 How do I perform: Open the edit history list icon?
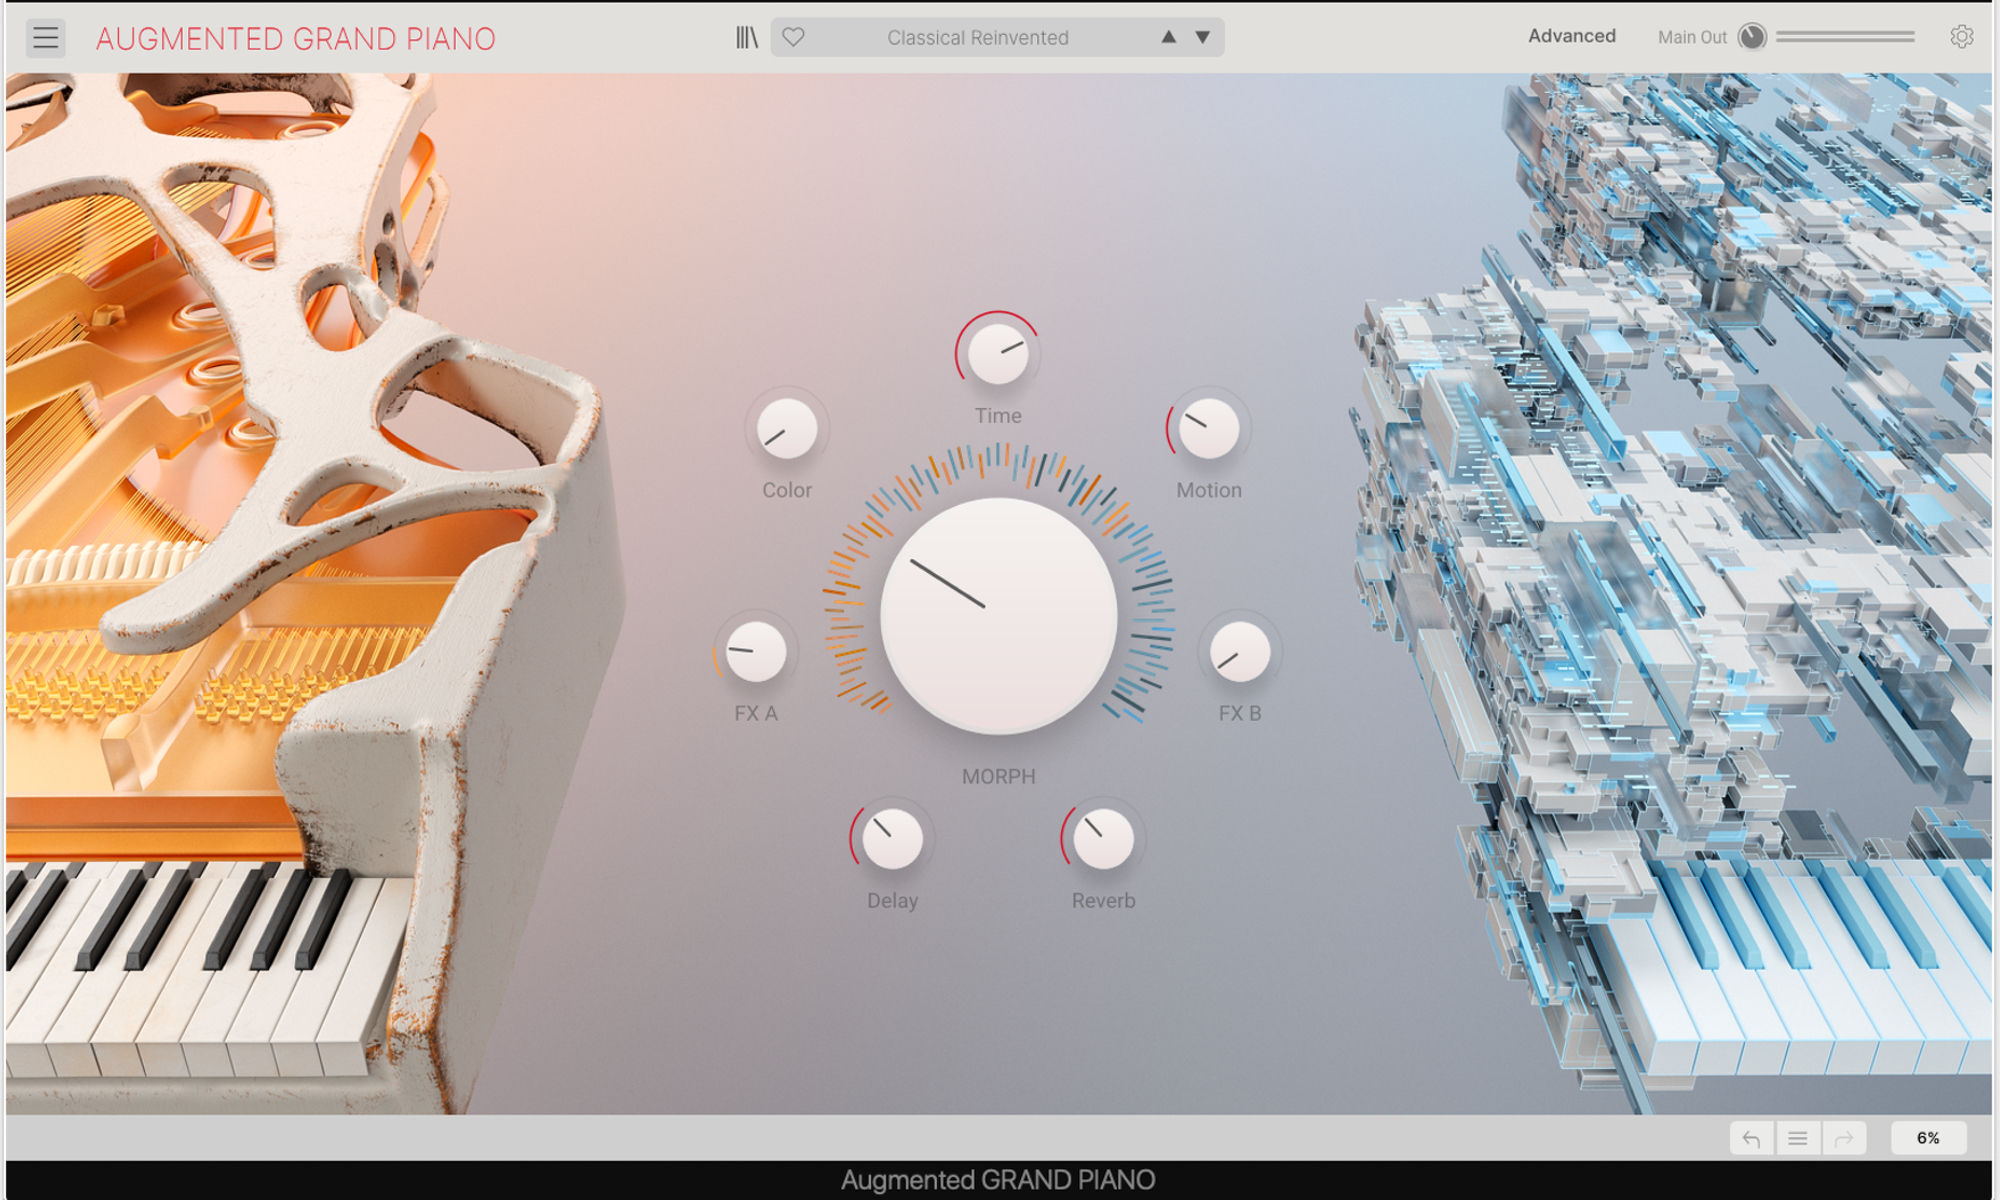click(x=1797, y=1138)
